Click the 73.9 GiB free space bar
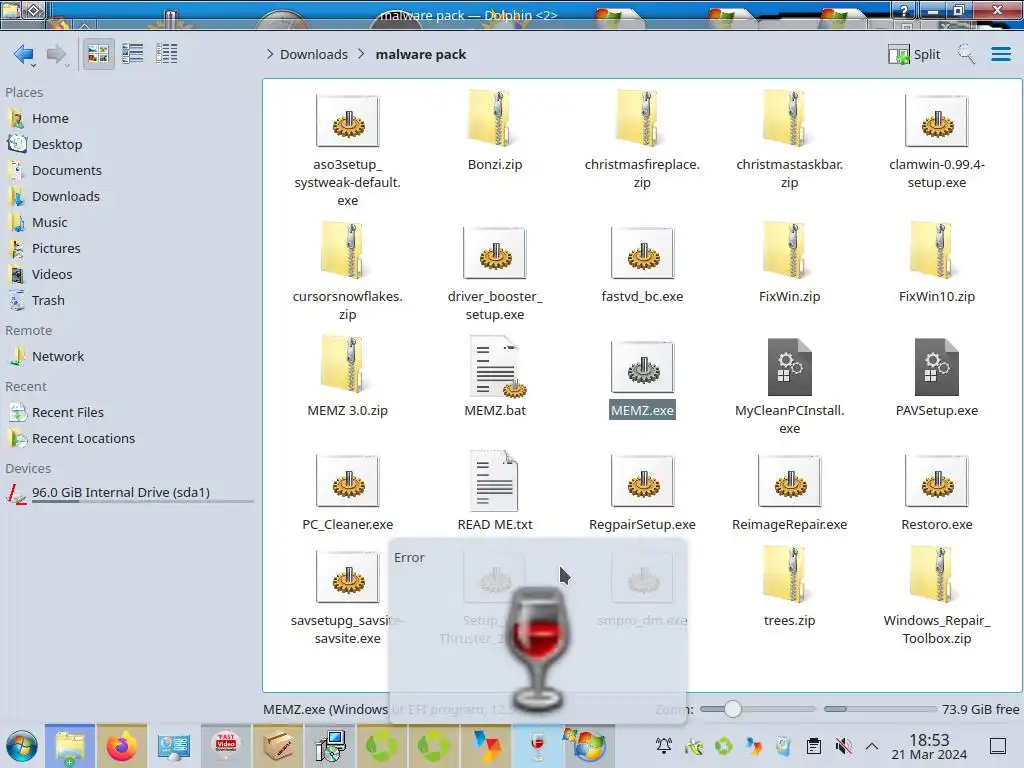This screenshot has width=1024, height=768. pos(880,709)
